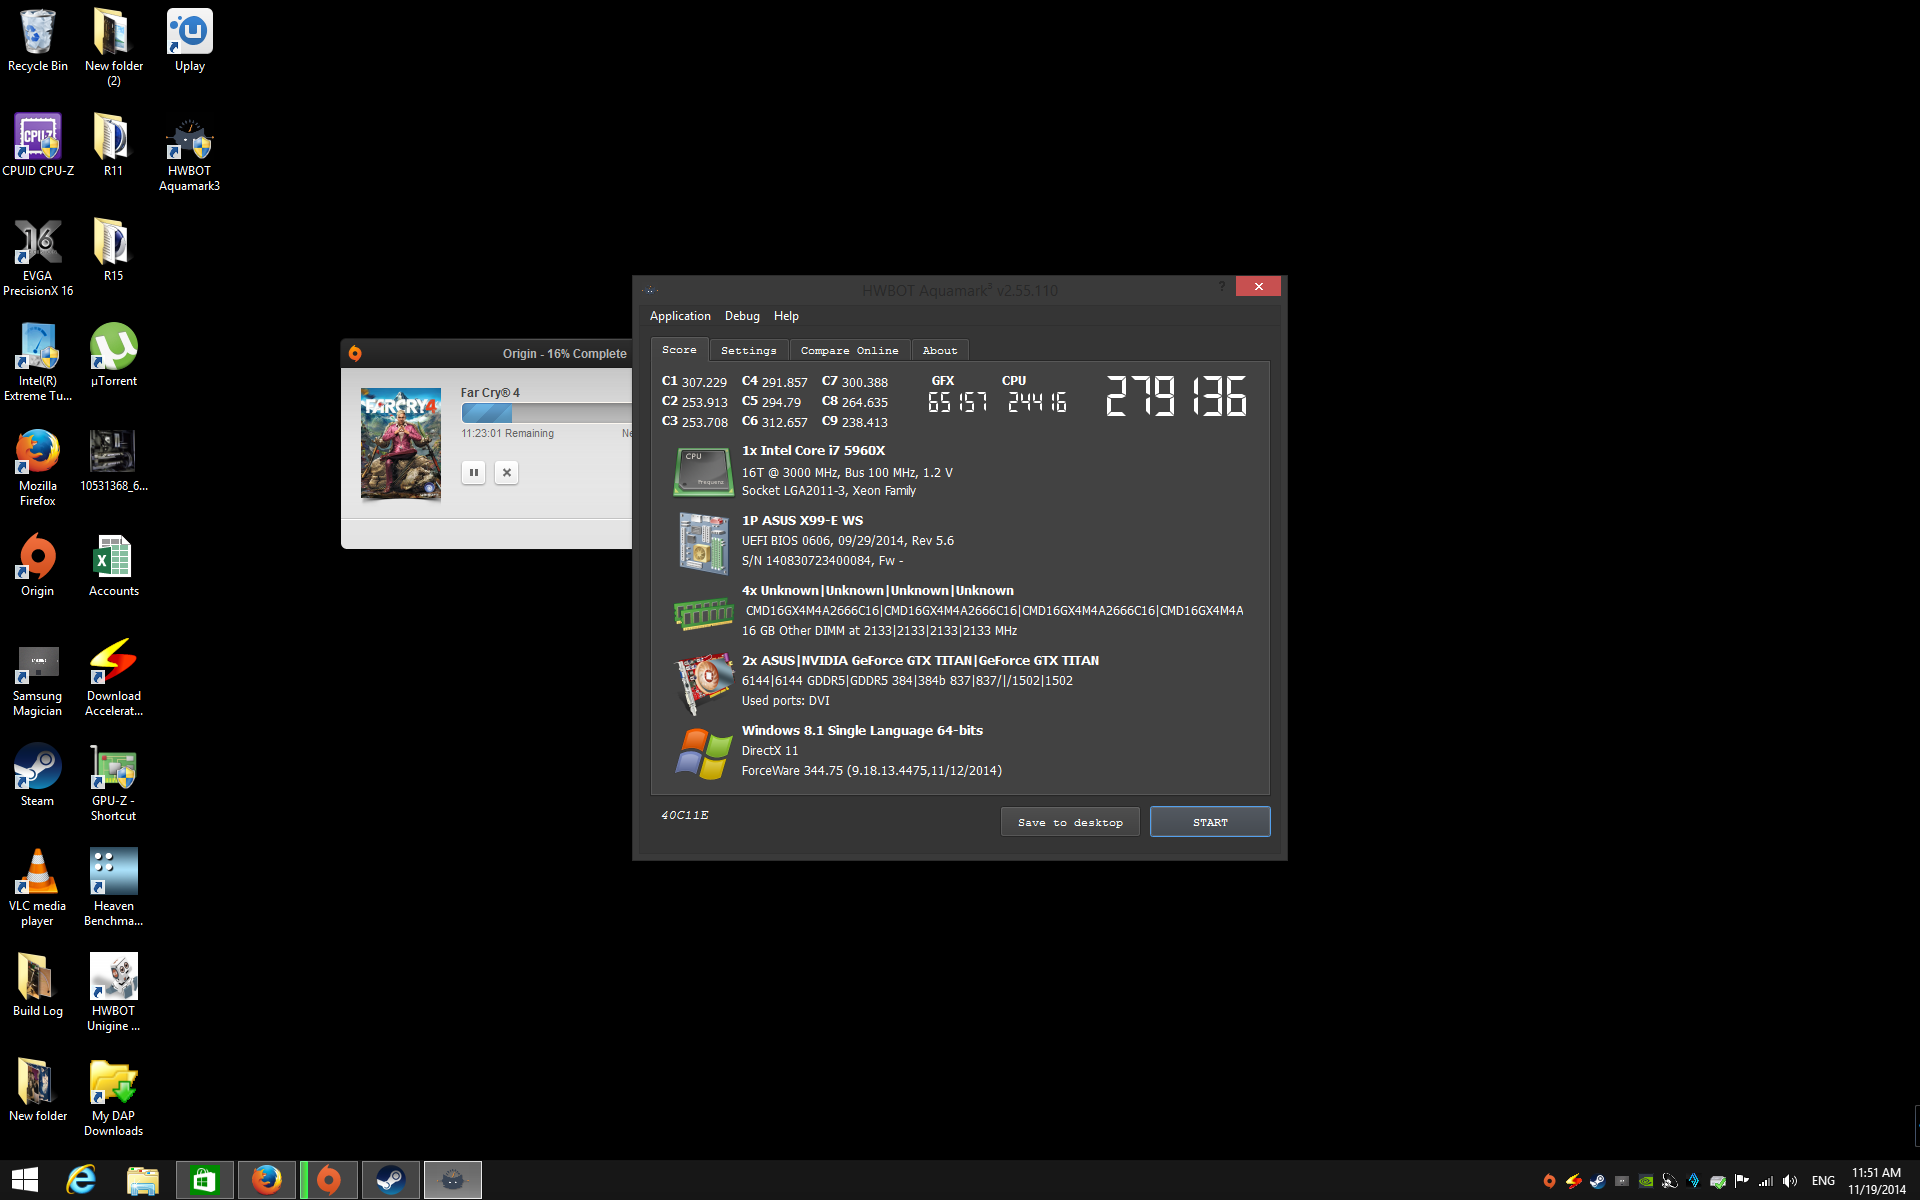Switch to the Compare Online tab
This screenshot has width=1920, height=1200.
[x=849, y=350]
